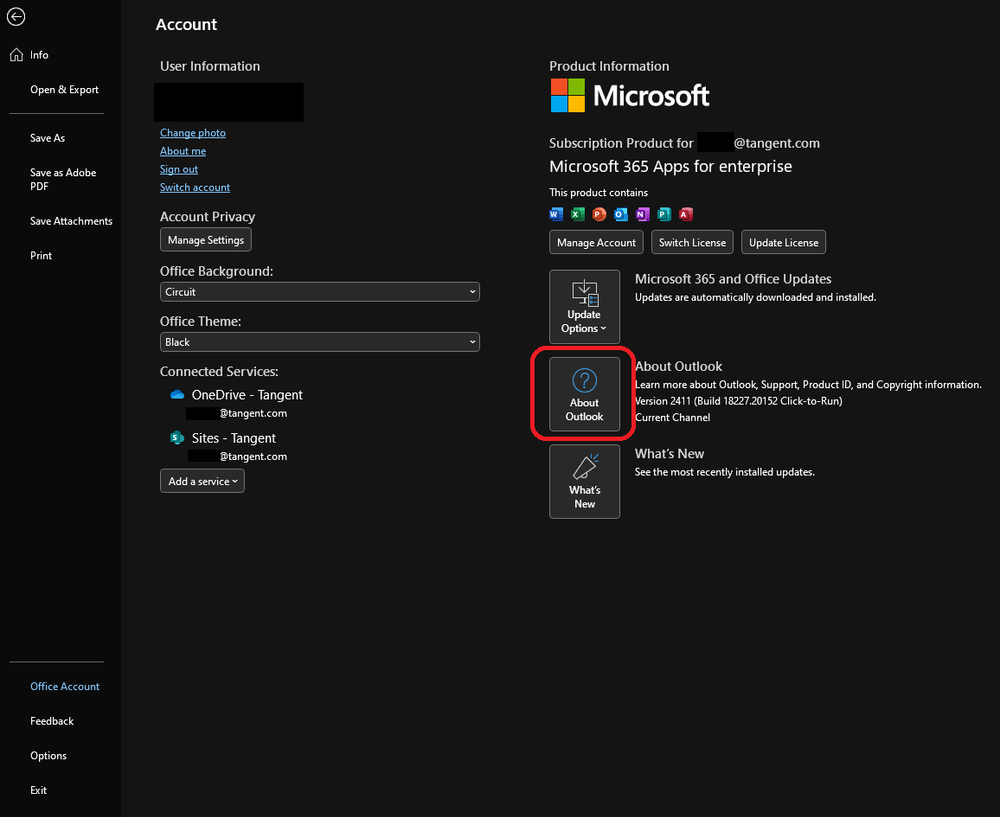Open Office Account in the sidebar
Viewport: 1000px width, 817px height.
[x=65, y=687]
